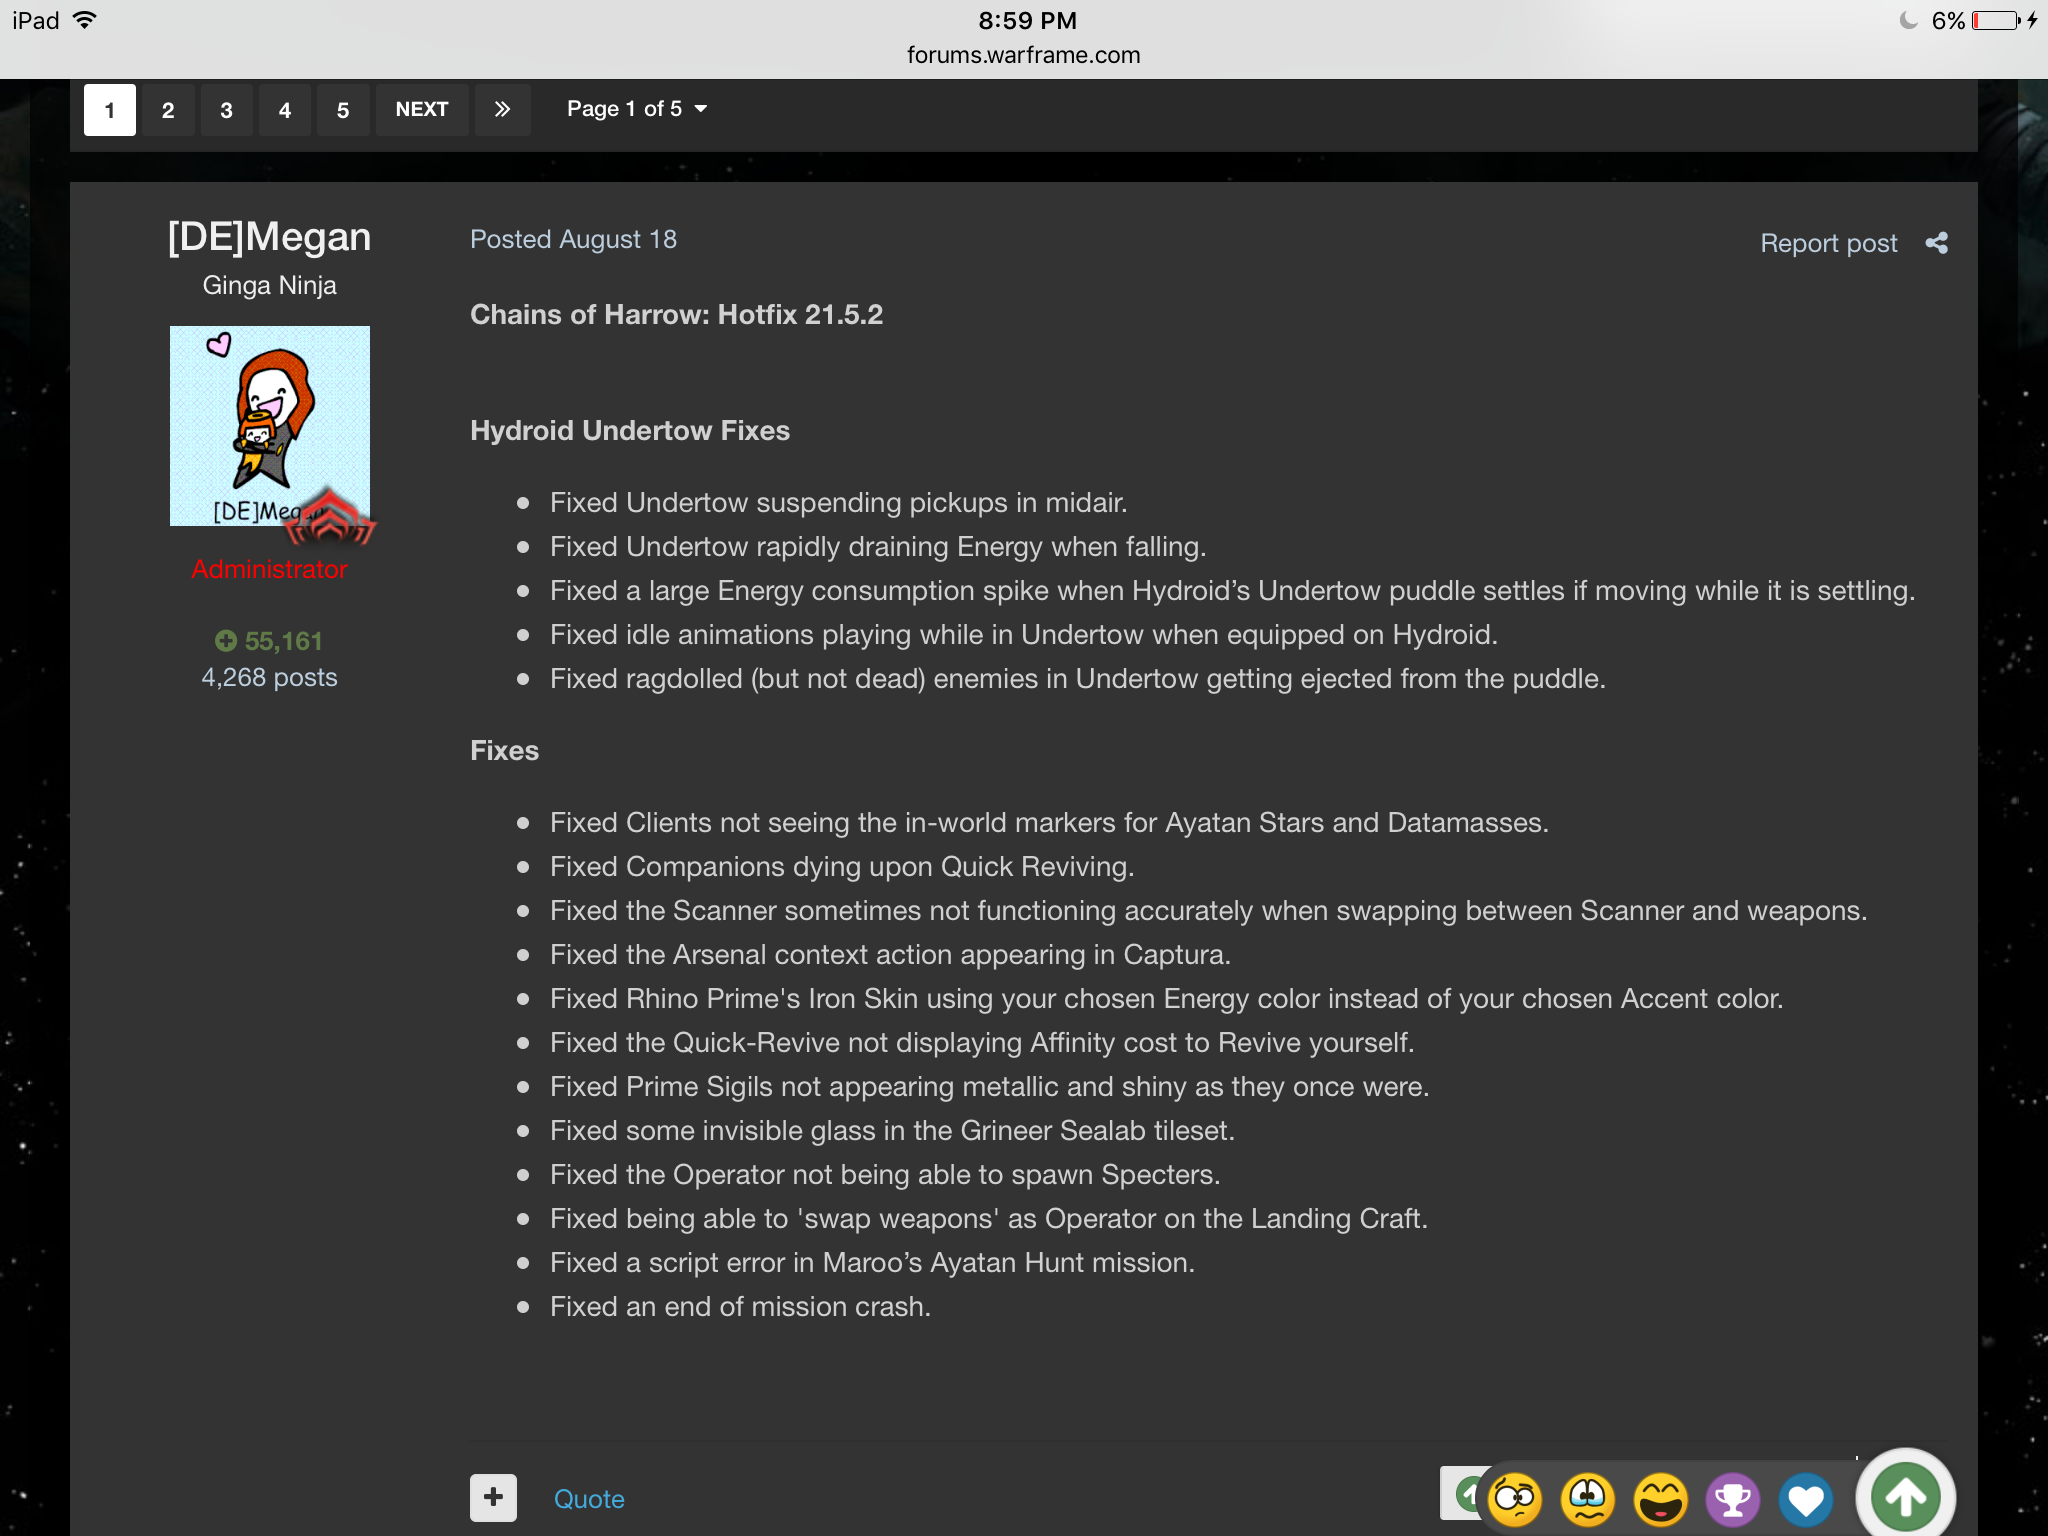The height and width of the screenshot is (1536, 2048).
Task: Click Report post link
Action: click(1828, 243)
